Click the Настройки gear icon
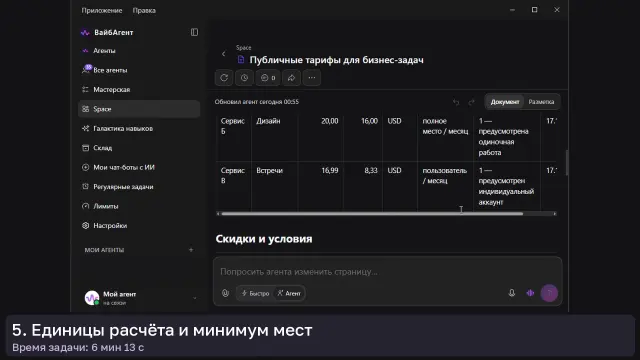 tap(85, 225)
